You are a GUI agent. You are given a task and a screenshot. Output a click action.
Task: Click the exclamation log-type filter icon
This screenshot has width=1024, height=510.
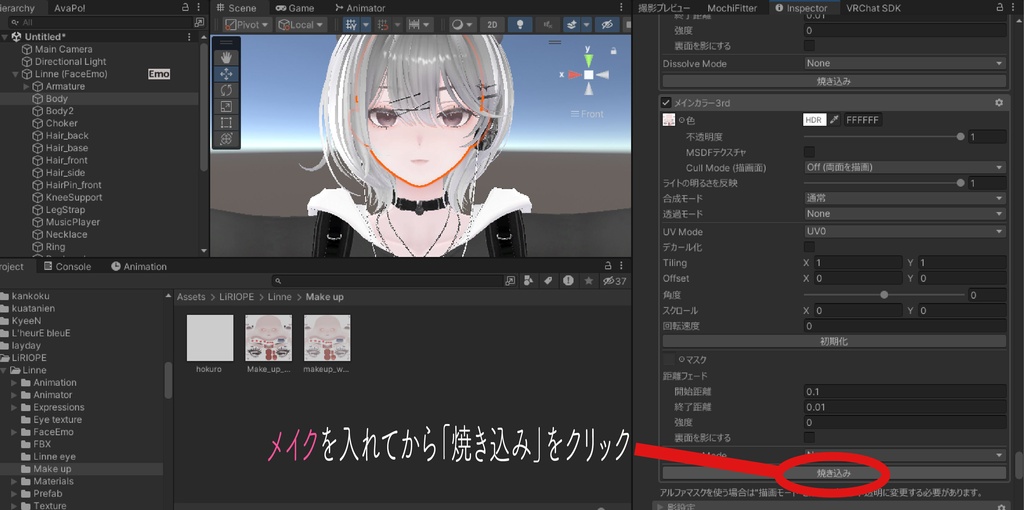(568, 281)
